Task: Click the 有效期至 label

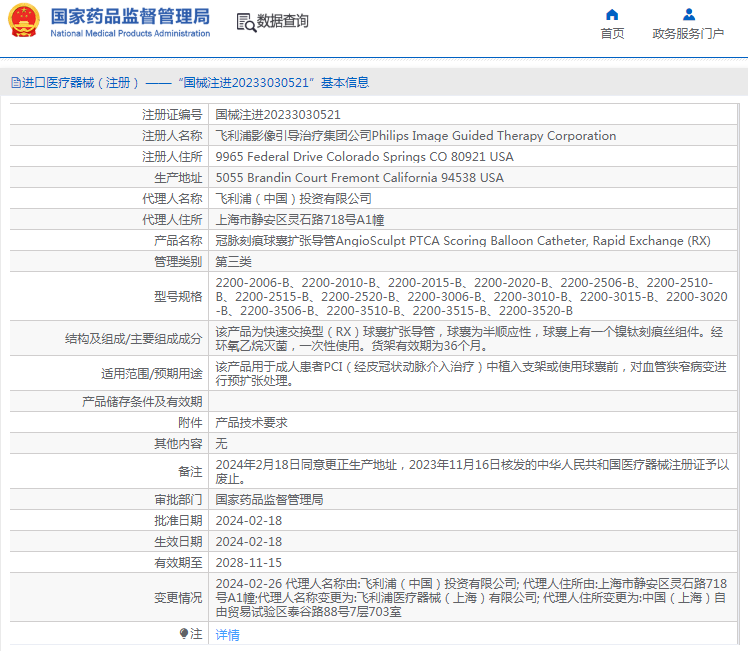Action: tap(178, 563)
